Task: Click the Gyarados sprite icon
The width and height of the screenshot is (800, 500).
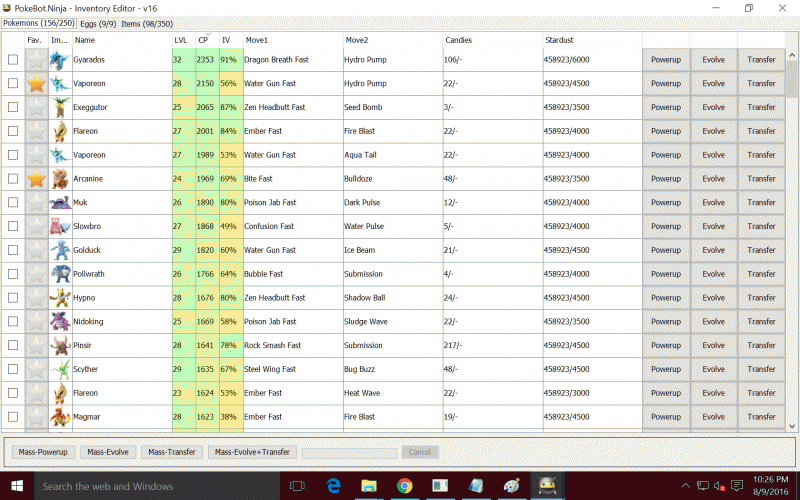Action: 60,60
